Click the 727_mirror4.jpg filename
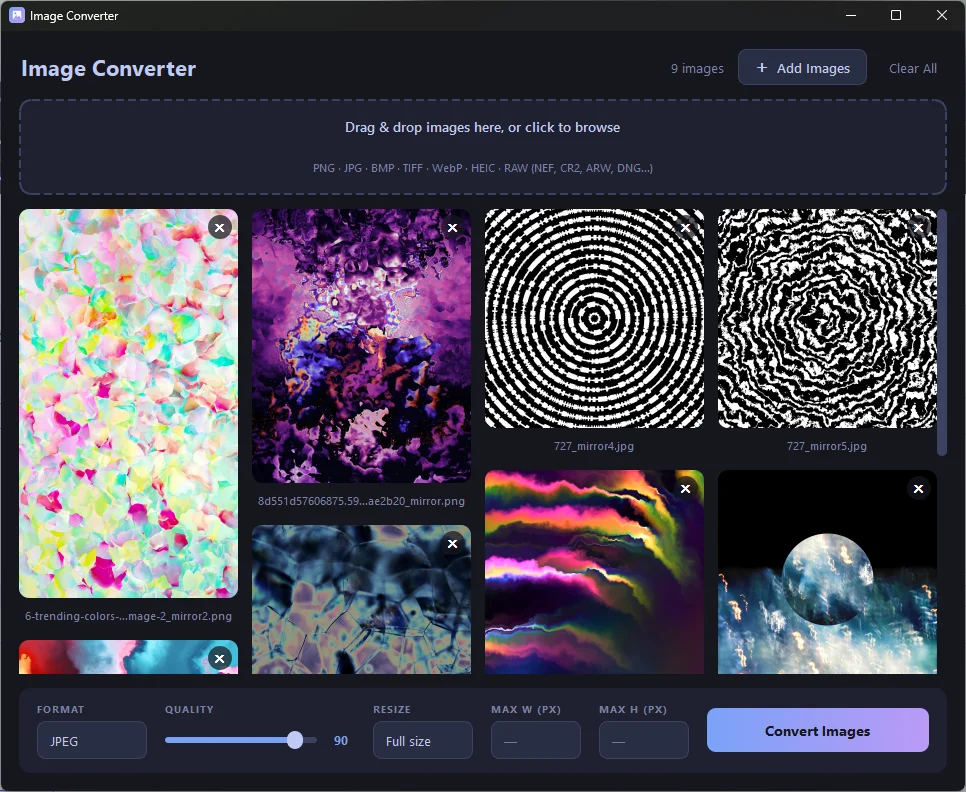The image size is (966, 792). (594, 446)
